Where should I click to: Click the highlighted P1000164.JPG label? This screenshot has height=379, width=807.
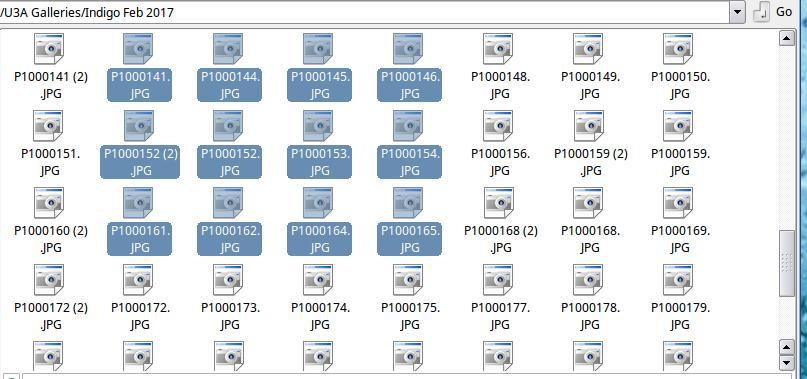320,239
